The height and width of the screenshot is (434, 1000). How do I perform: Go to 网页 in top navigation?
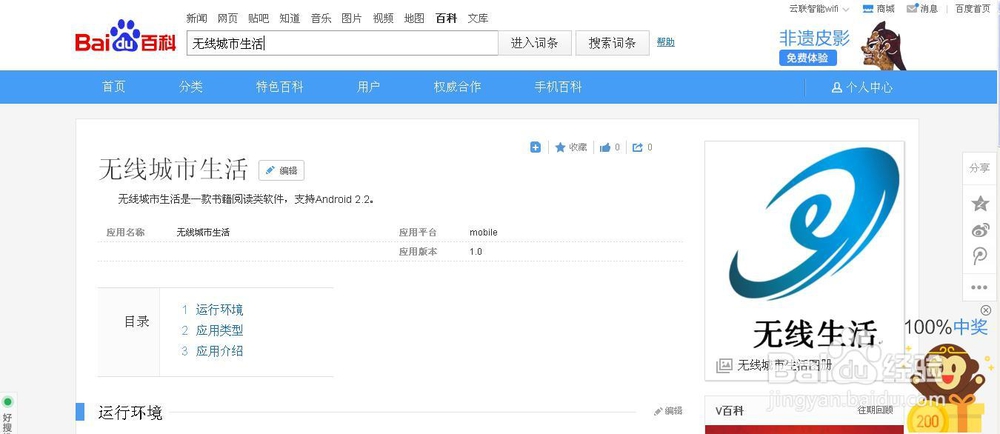point(228,18)
